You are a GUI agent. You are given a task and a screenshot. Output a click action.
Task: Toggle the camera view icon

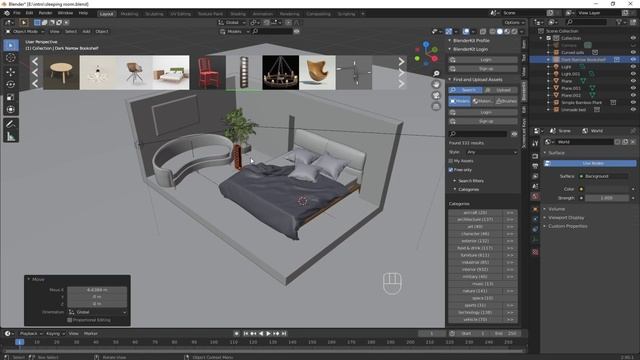coord(436,95)
